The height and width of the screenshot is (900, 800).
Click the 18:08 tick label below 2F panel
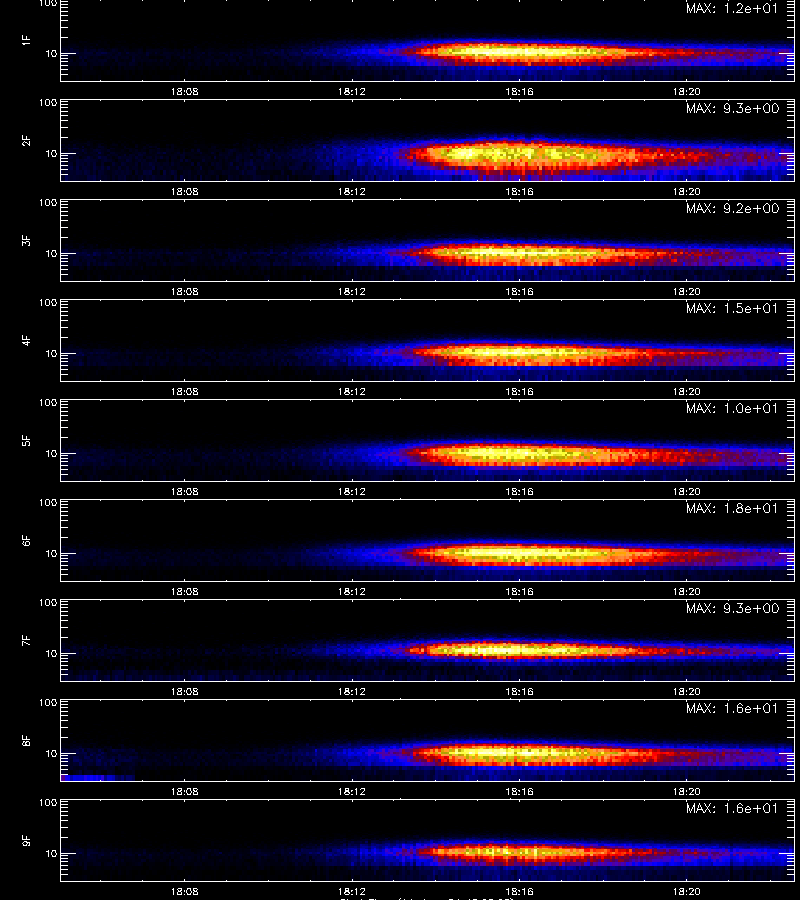tap(184, 192)
